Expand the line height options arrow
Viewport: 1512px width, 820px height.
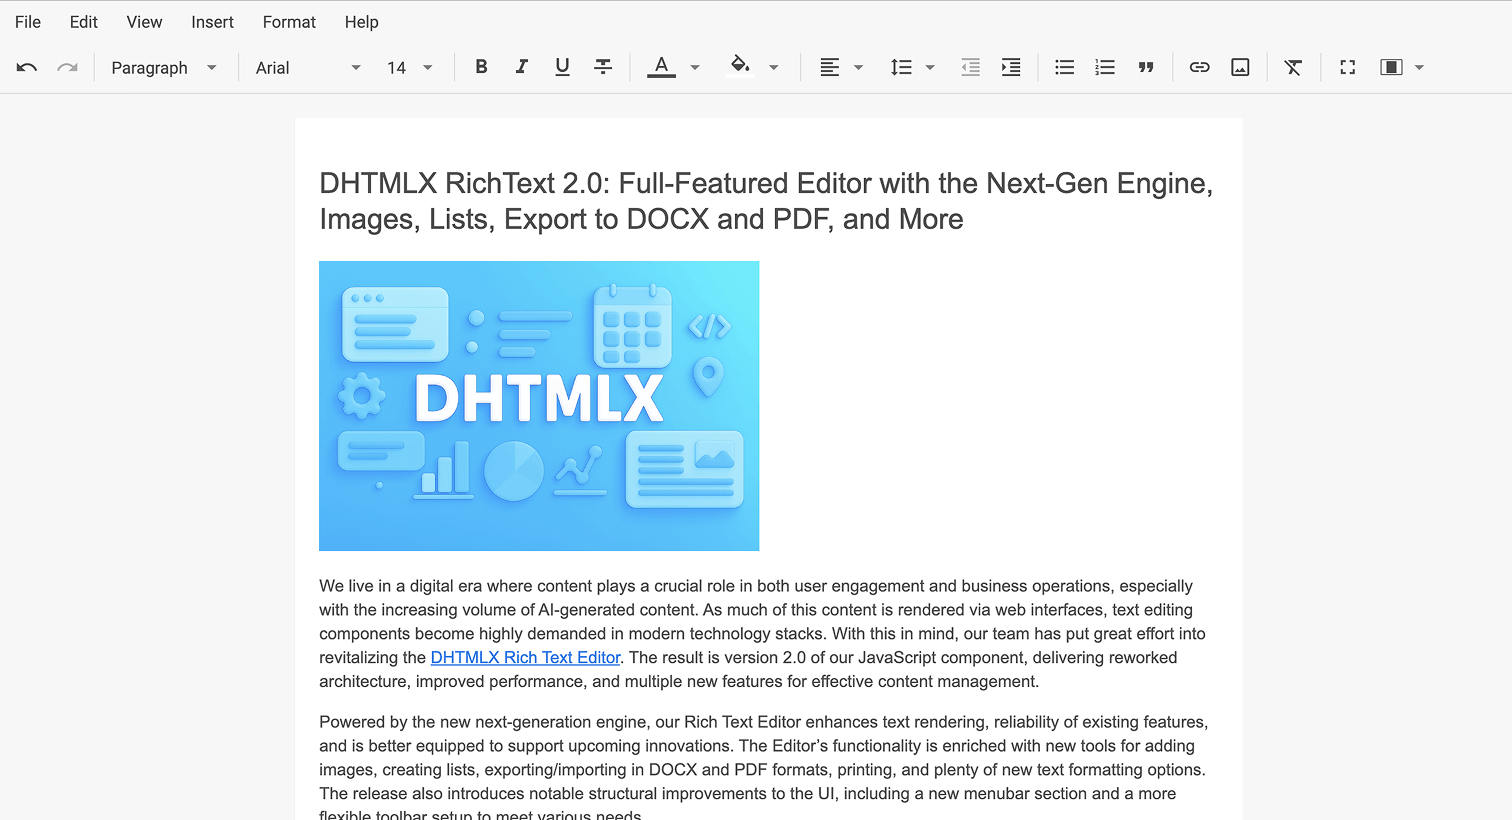(x=930, y=67)
